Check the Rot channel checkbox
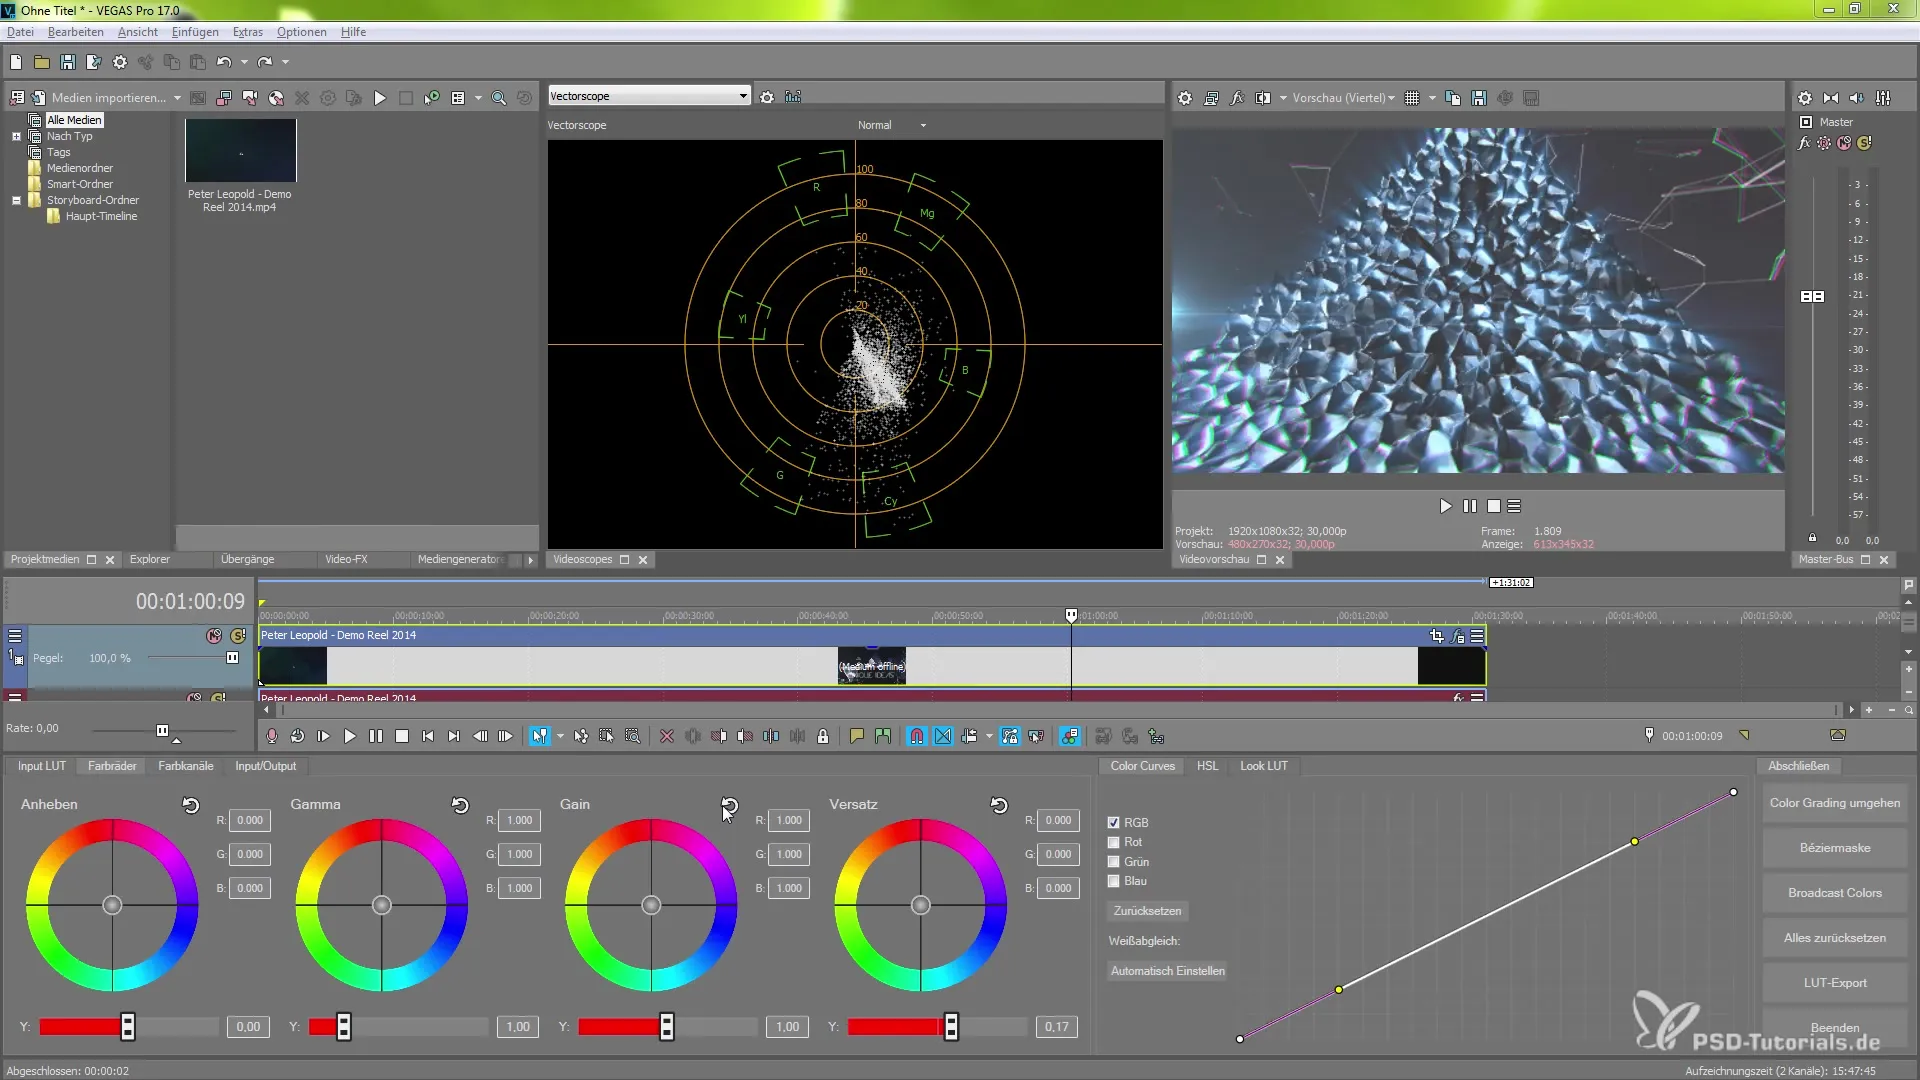The image size is (1920, 1080). pyautogui.click(x=1113, y=842)
